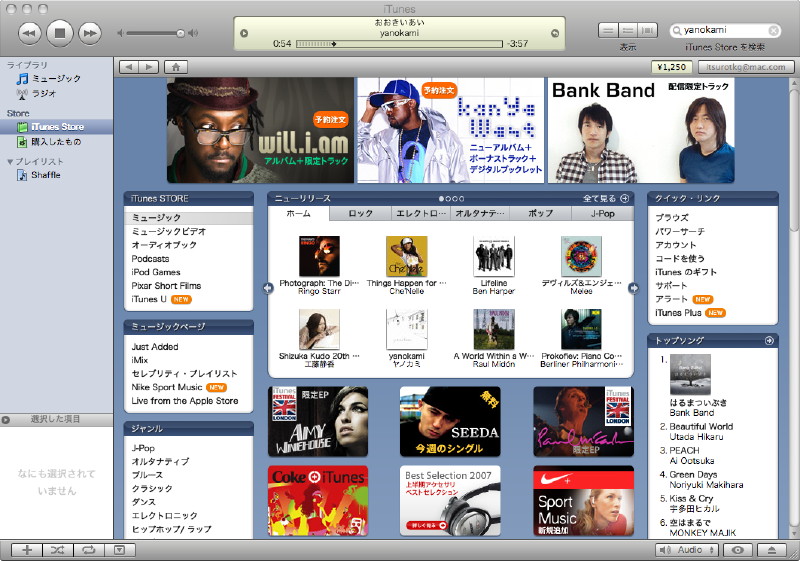Go forward in the store navigation
This screenshot has width=800, height=561.
click(148, 67)
